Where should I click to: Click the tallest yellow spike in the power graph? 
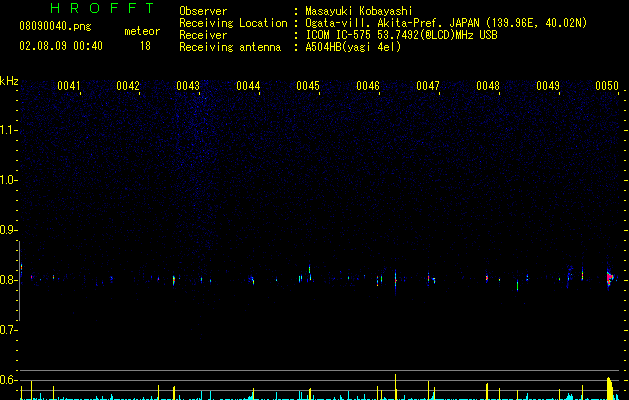[x=396, y=387]
